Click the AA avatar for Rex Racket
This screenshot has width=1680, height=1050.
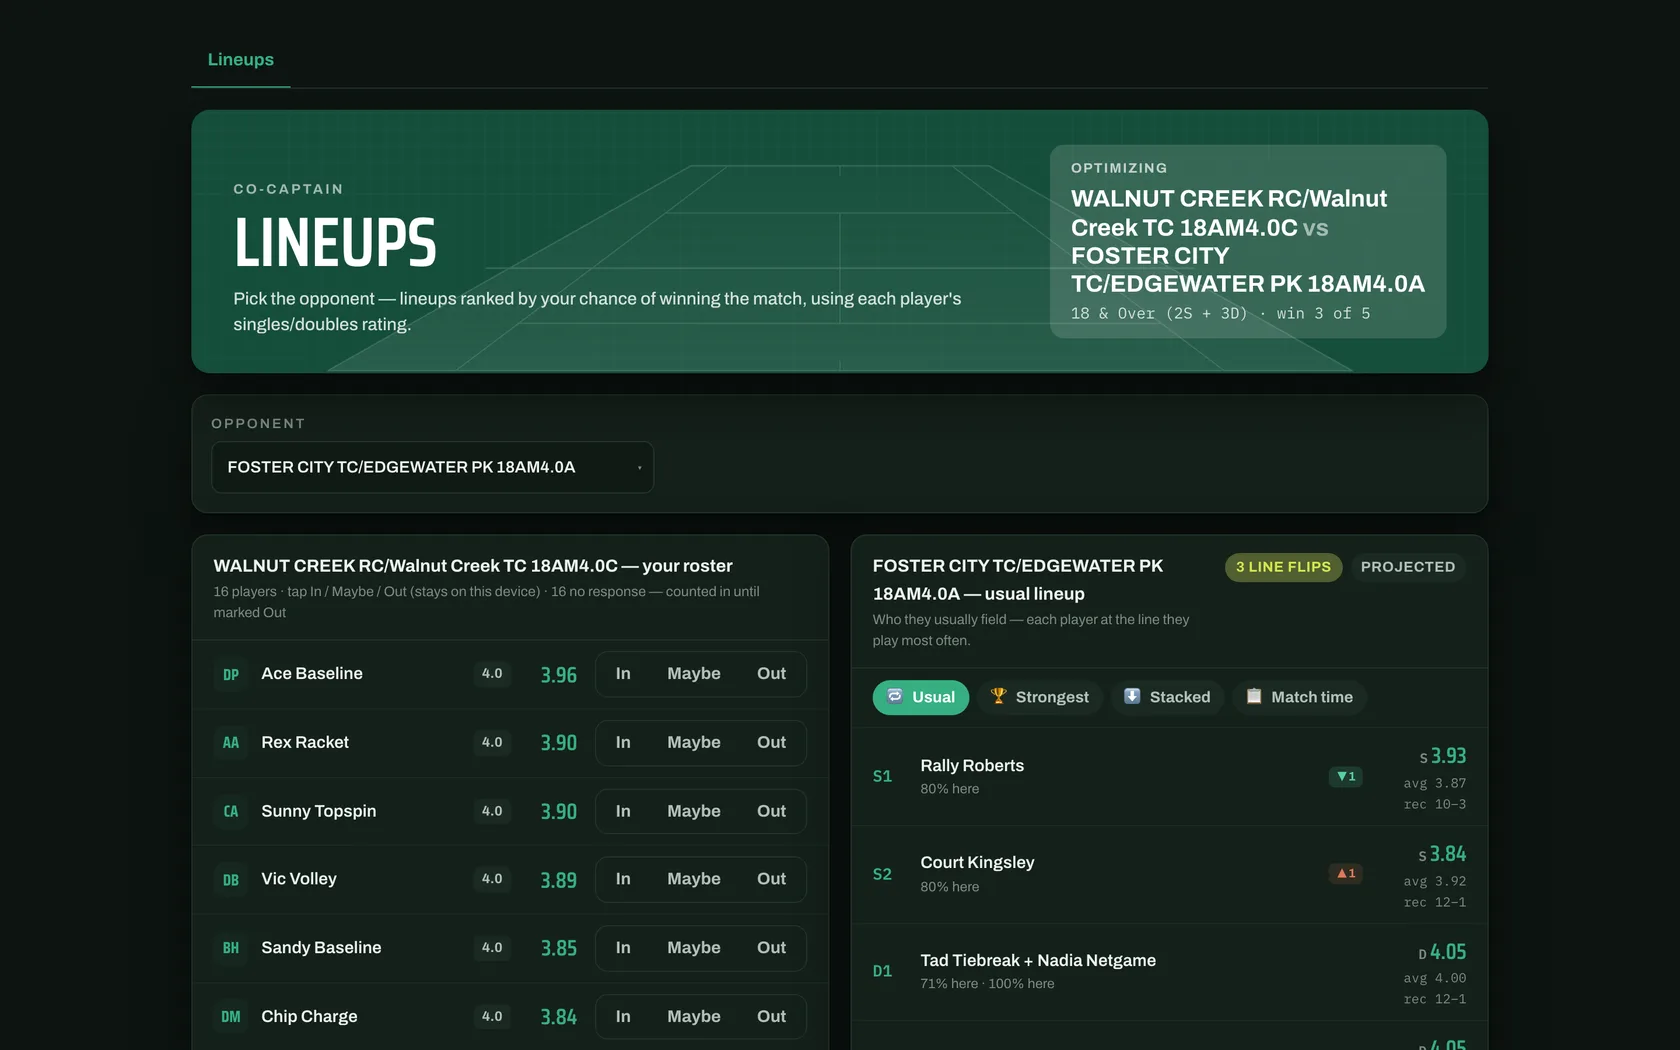coord(231,743)
